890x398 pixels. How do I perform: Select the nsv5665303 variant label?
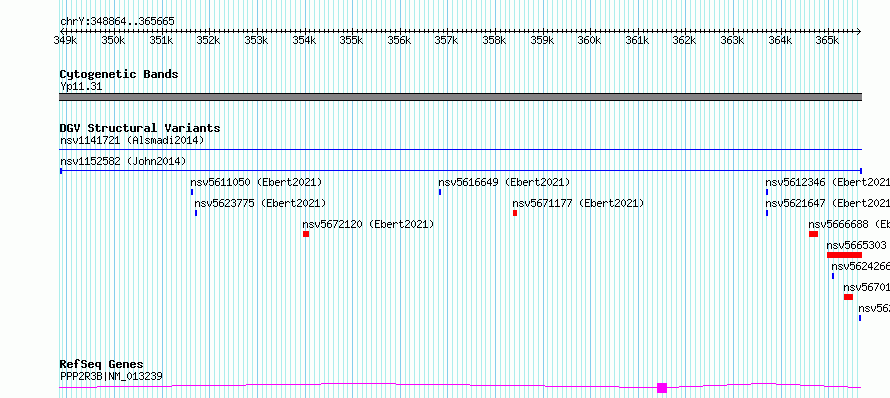(x=857, y=245)
